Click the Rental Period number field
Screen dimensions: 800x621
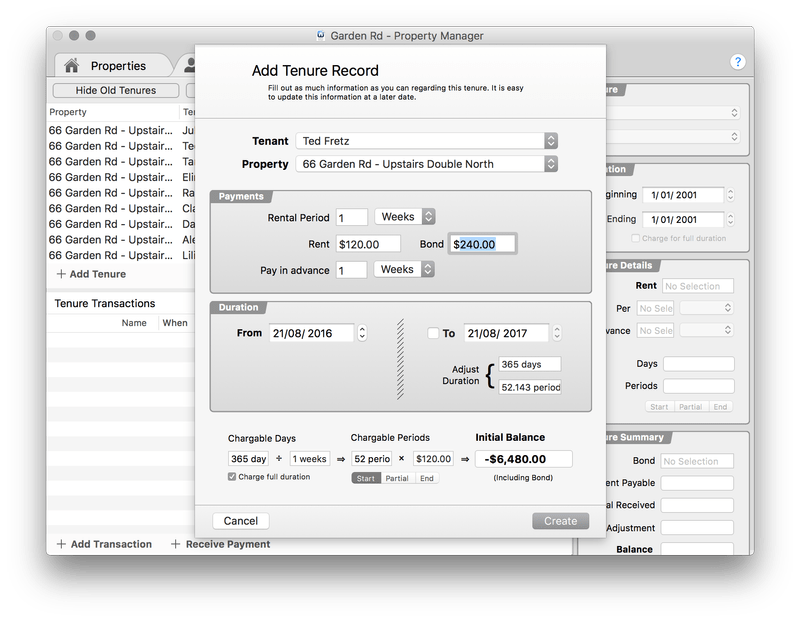click(352, 217)
